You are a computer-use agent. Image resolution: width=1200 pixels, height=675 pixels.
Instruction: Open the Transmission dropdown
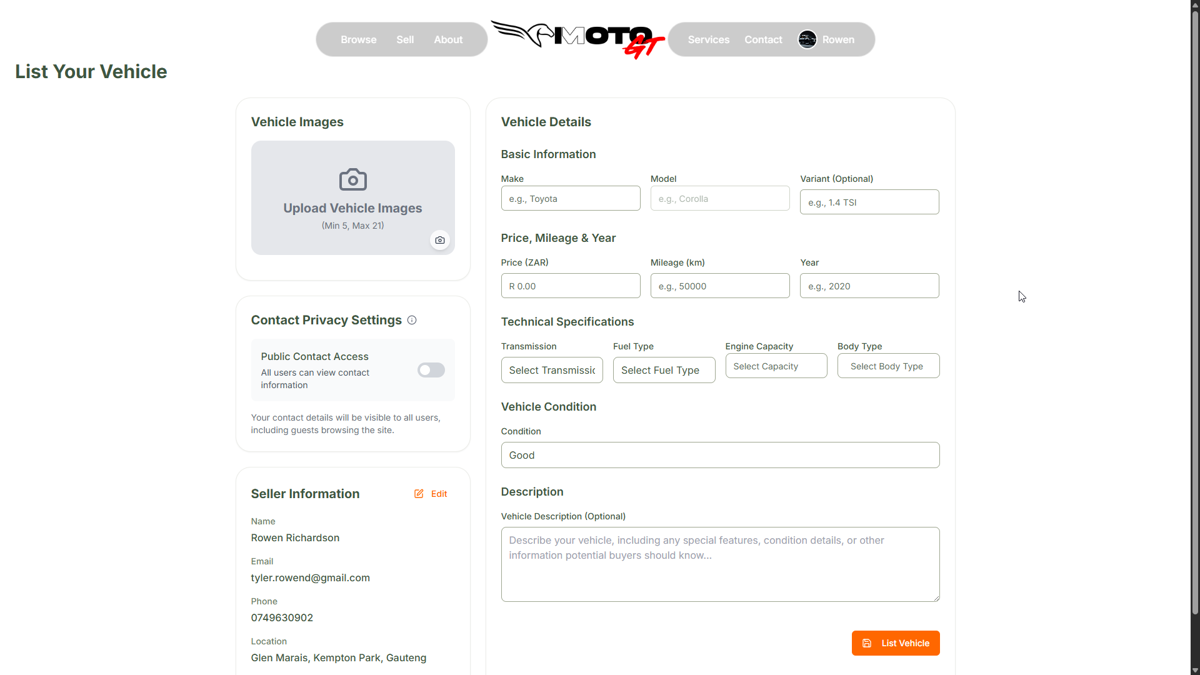click(x=552, y=370)
